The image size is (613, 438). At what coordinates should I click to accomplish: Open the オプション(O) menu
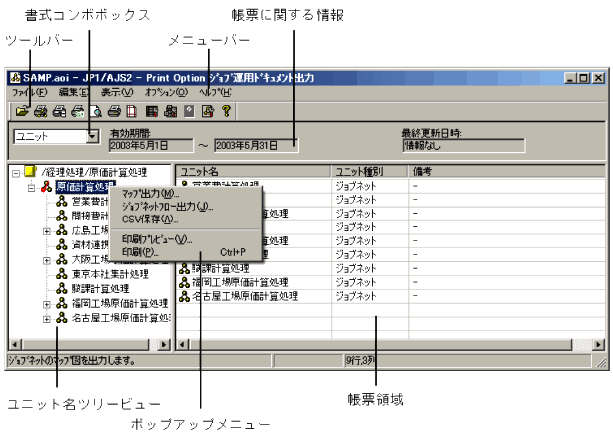click(166, 92)
